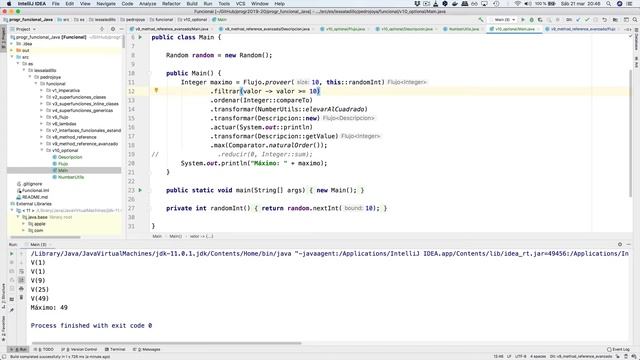The image size is (640, 360).
Task: Click the Wi-Fi status icon in menu bar
Action: click(518, 4)
